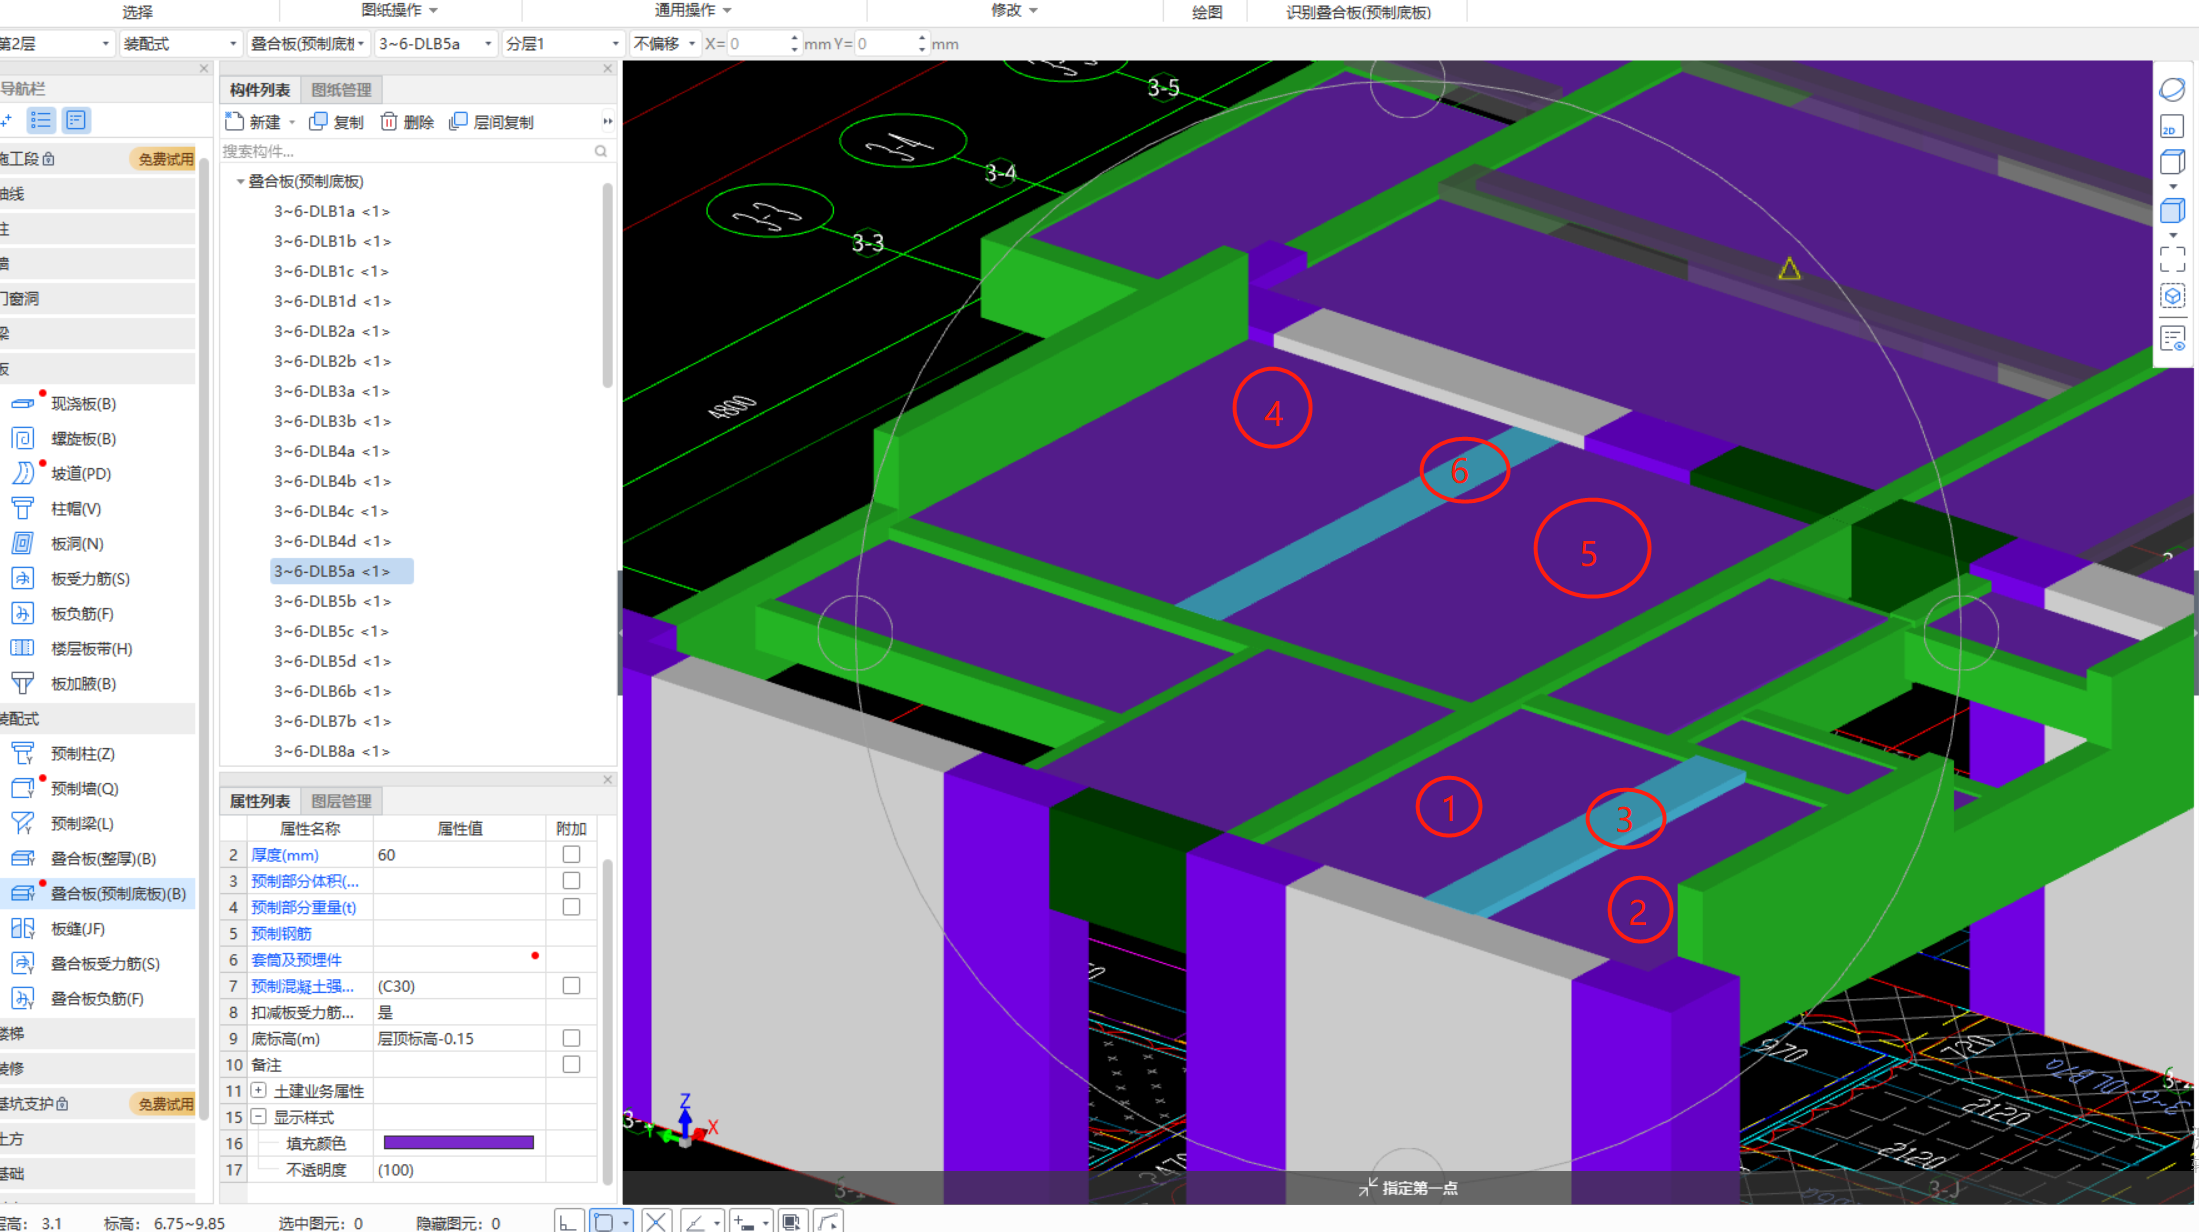Select the 柱帽(V) component type
The height and width of the screenshot is (1232, 2199).
click(x=76, y=509)
